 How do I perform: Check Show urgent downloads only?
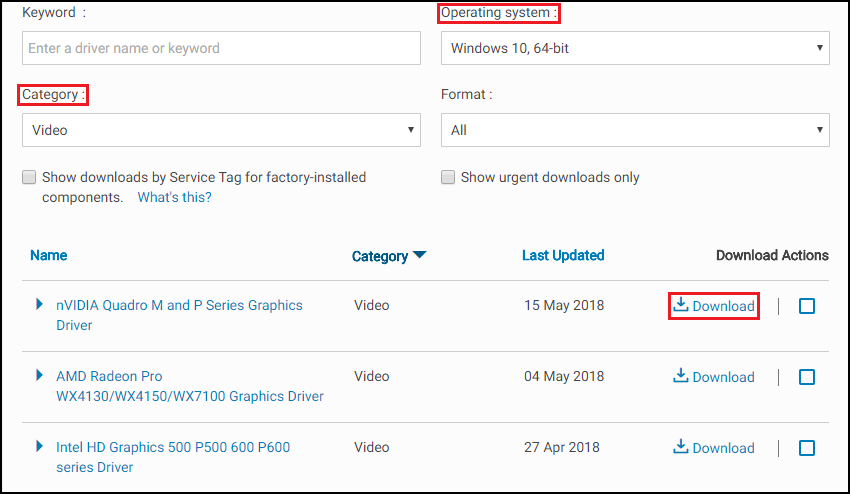(x=448, y=177)
